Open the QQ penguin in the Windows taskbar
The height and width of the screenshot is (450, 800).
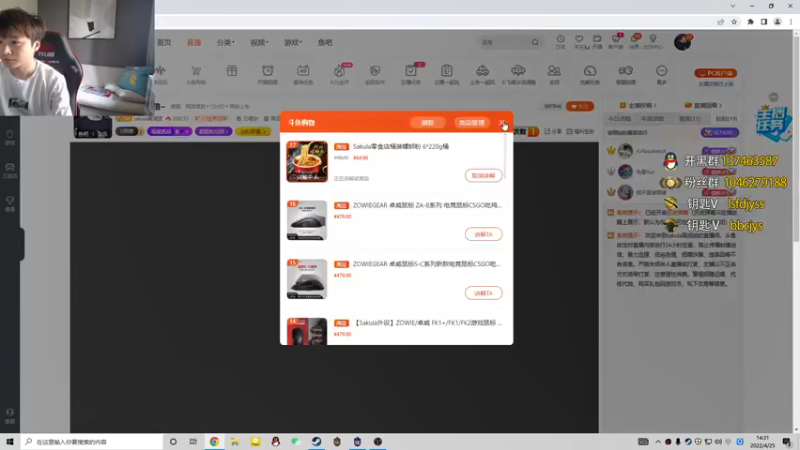[x=276, y=442]
